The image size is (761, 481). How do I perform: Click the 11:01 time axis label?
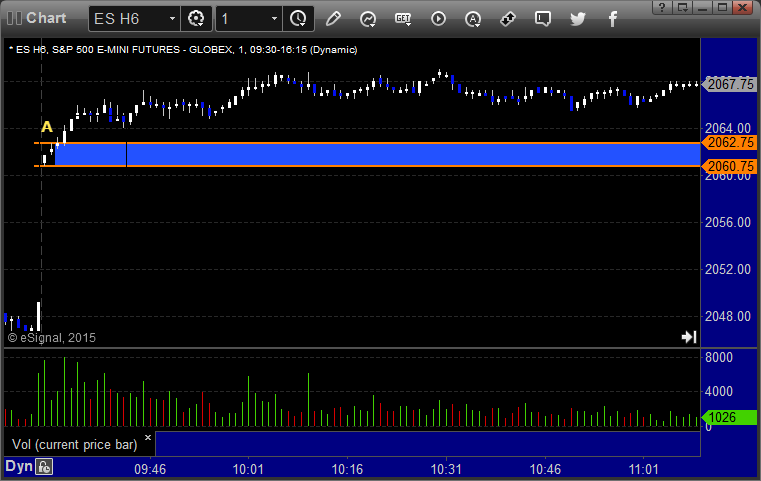(x=644, y=469)
